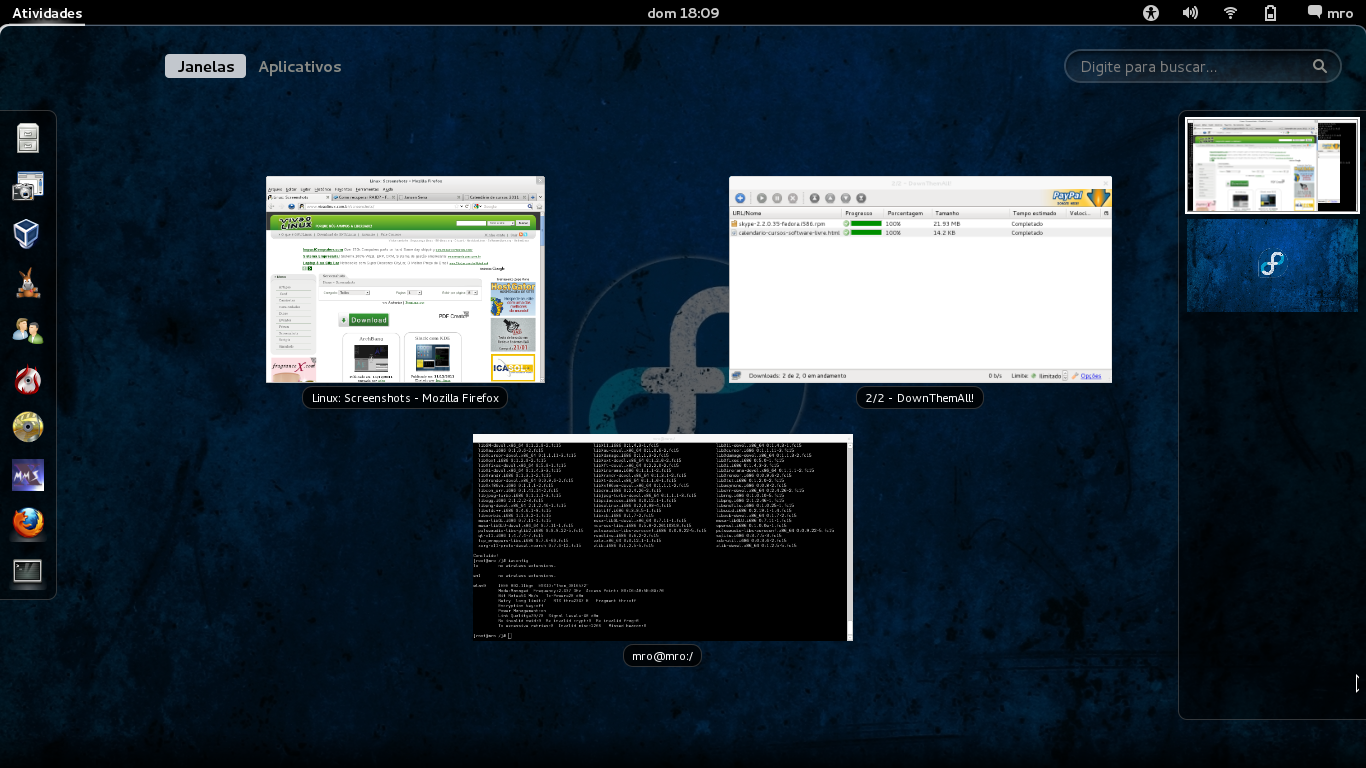The image size is (1366, 768).
Task: Open the golden disc burner icon
Action: [28, 427]
